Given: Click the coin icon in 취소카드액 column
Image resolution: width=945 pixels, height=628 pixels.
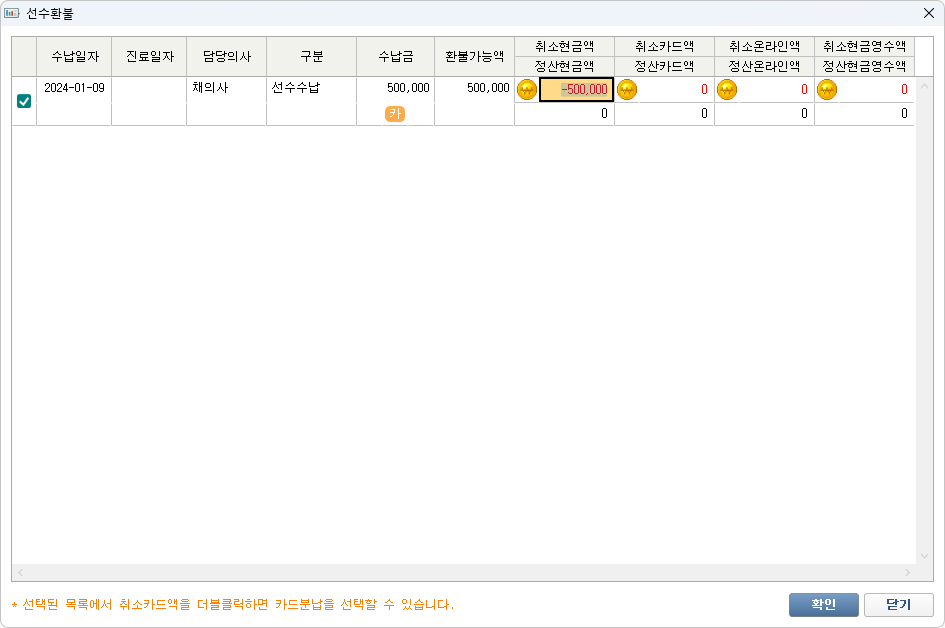Looking at the screenshot, I should click(x=627, y=89).
